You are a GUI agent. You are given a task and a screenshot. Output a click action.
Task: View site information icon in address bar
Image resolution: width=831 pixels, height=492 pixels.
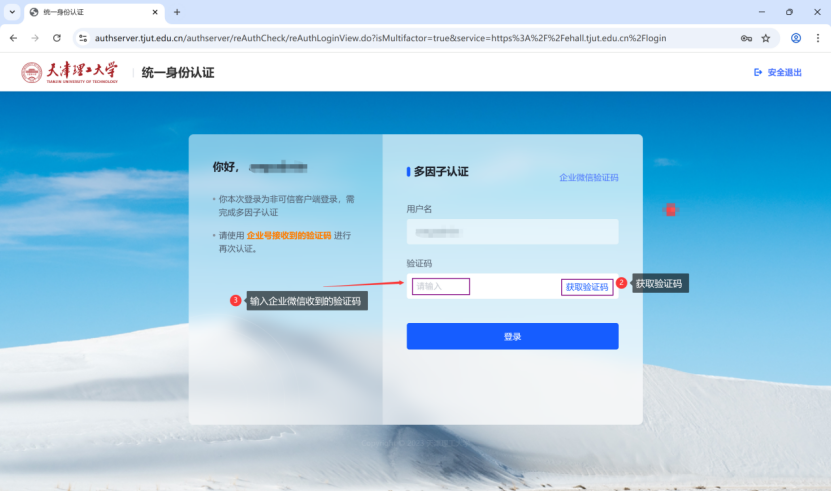pyautogui.click(x=82, y=38)
